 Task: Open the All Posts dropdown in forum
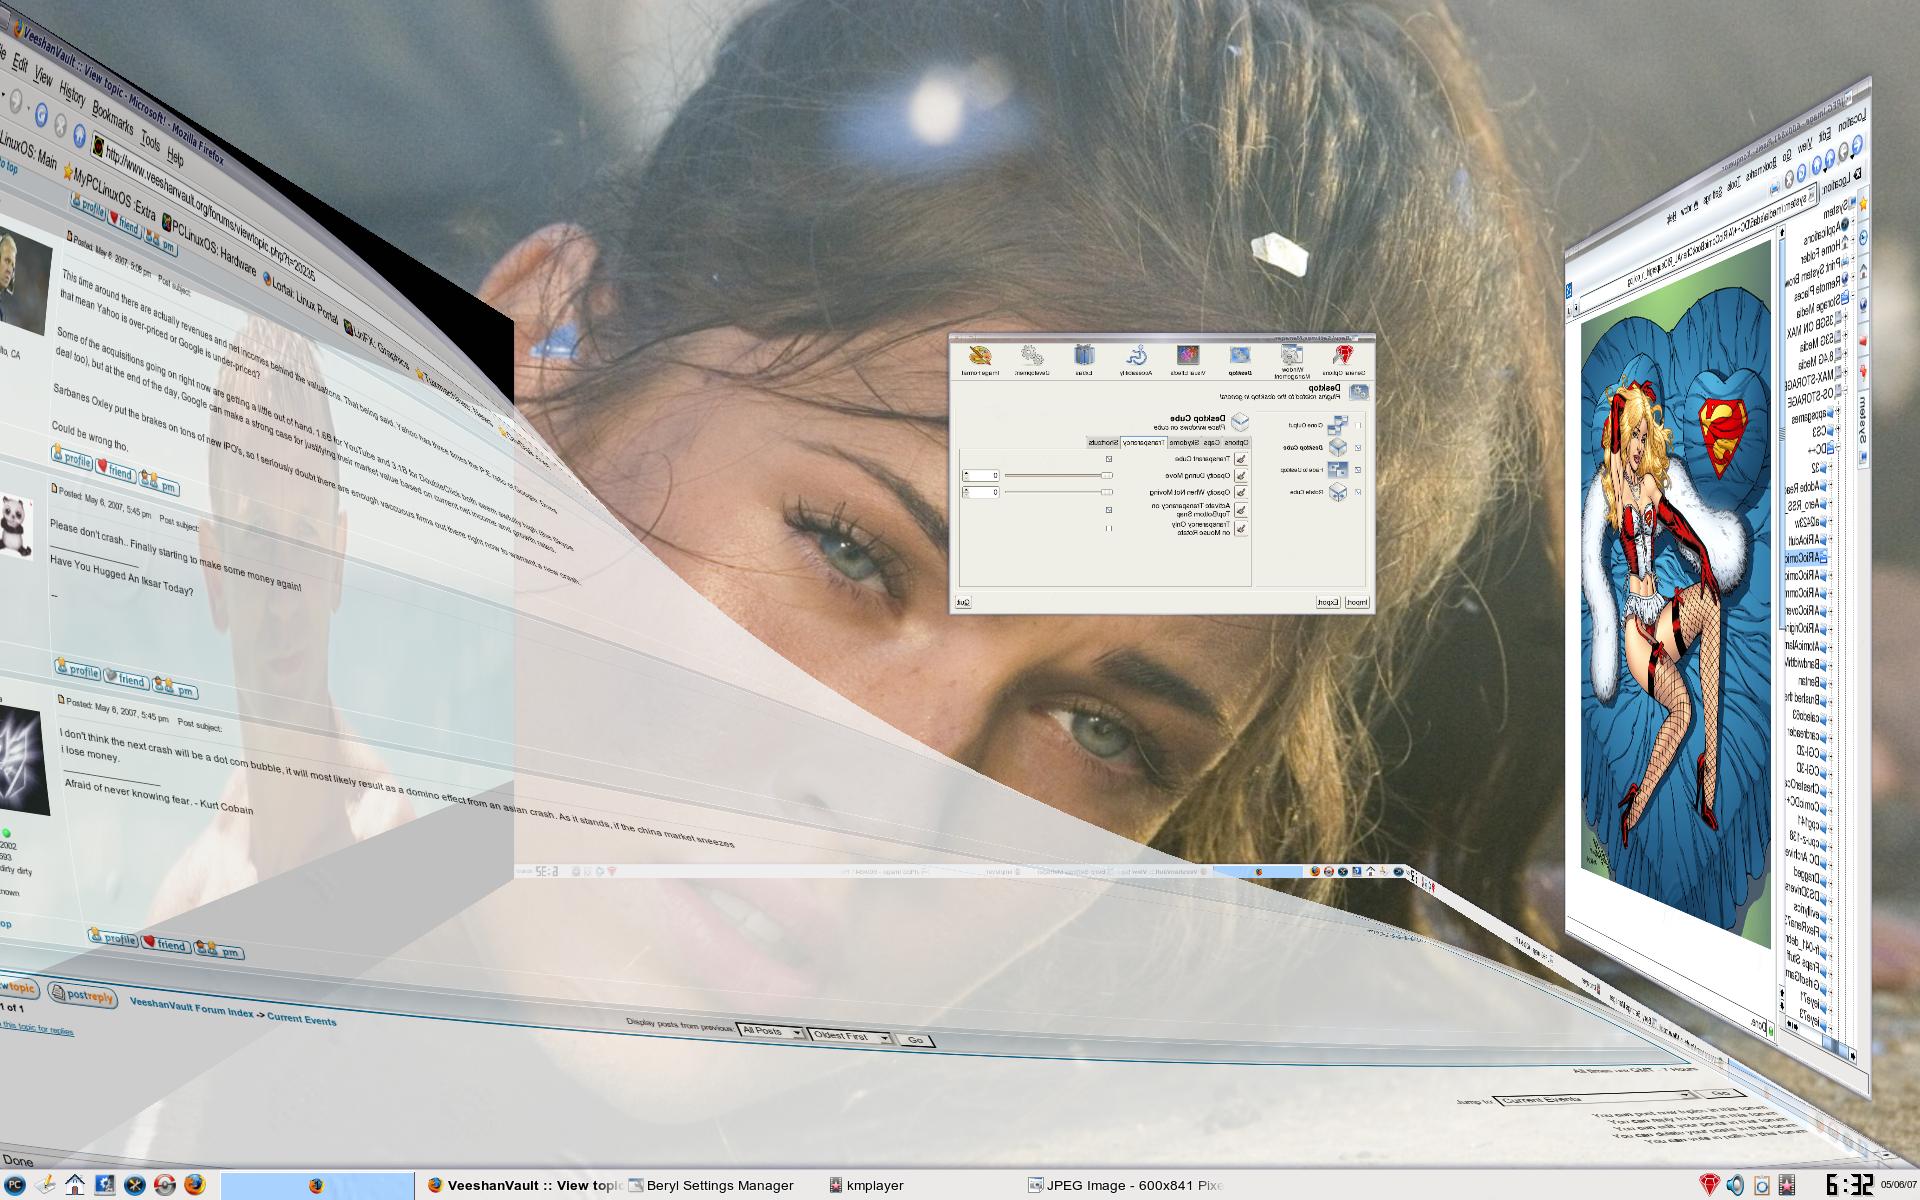click(769, 1031)
